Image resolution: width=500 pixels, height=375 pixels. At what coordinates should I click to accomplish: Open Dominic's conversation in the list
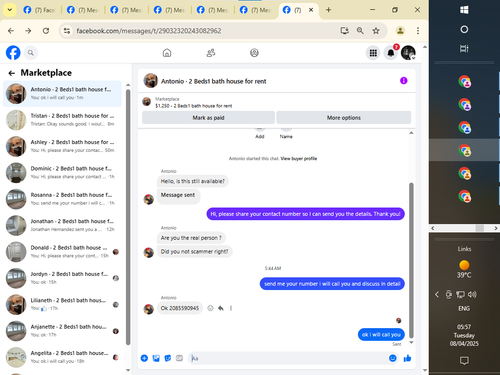(62, 173)
